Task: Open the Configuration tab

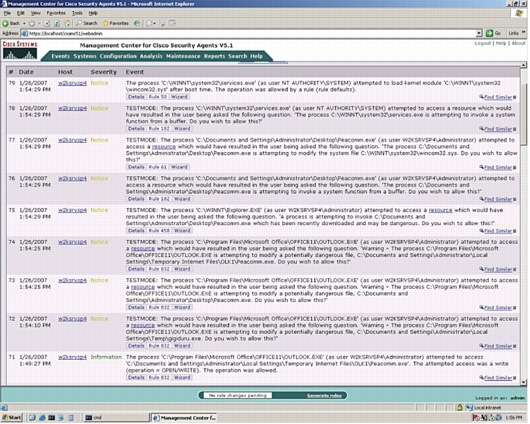Action: tap(118, 56)
